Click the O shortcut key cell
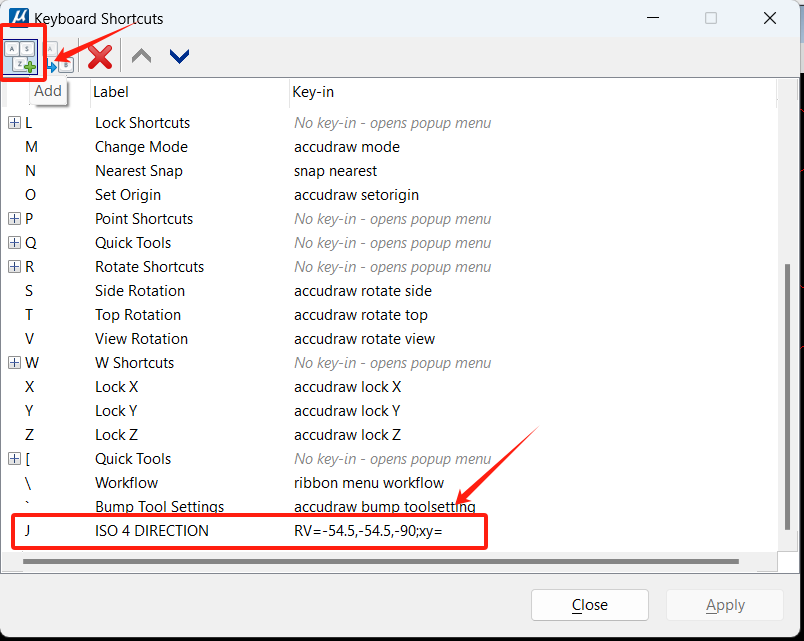Image resolution: width=804 pixels, height=641 pixels. coord(30,195)
